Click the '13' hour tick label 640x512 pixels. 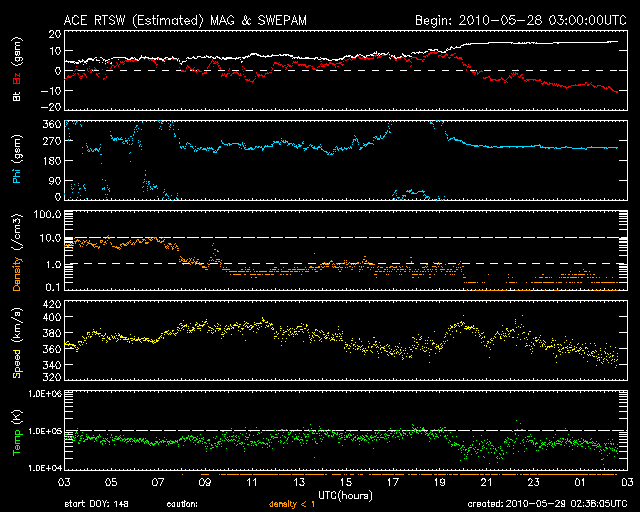click(x=299, y=483)
